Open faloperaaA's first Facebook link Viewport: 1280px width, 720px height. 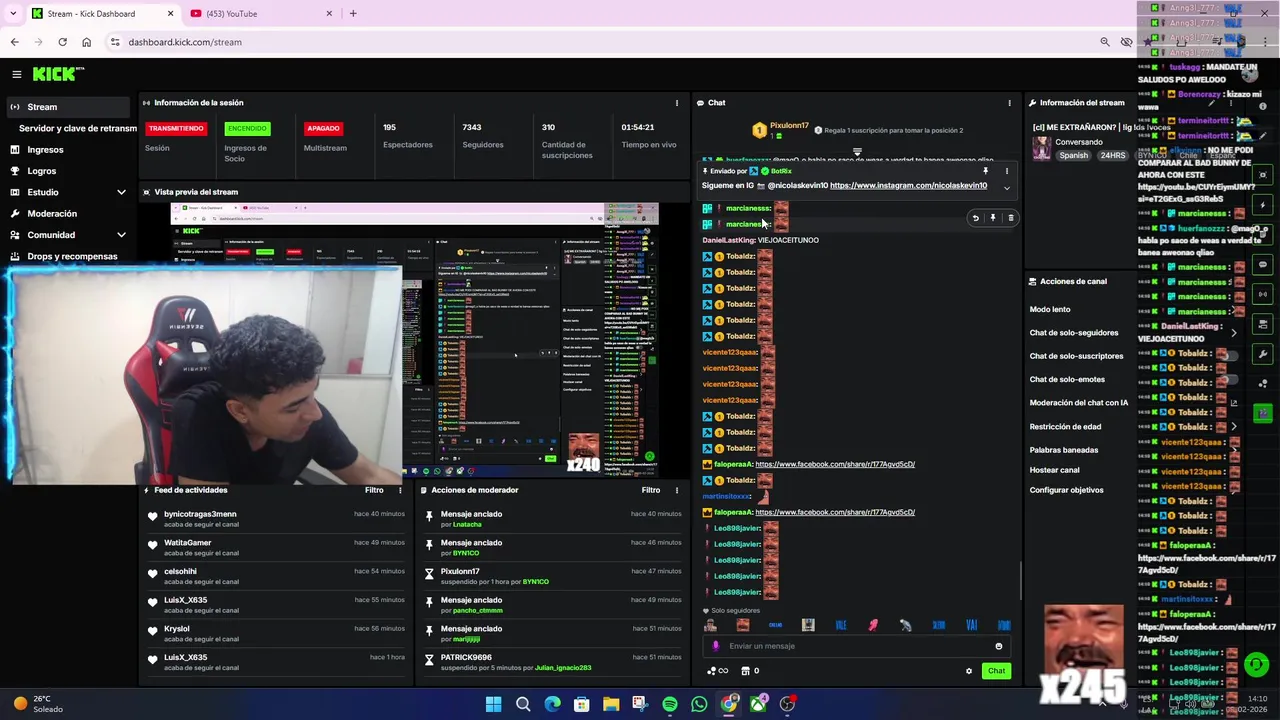(835, 465)
